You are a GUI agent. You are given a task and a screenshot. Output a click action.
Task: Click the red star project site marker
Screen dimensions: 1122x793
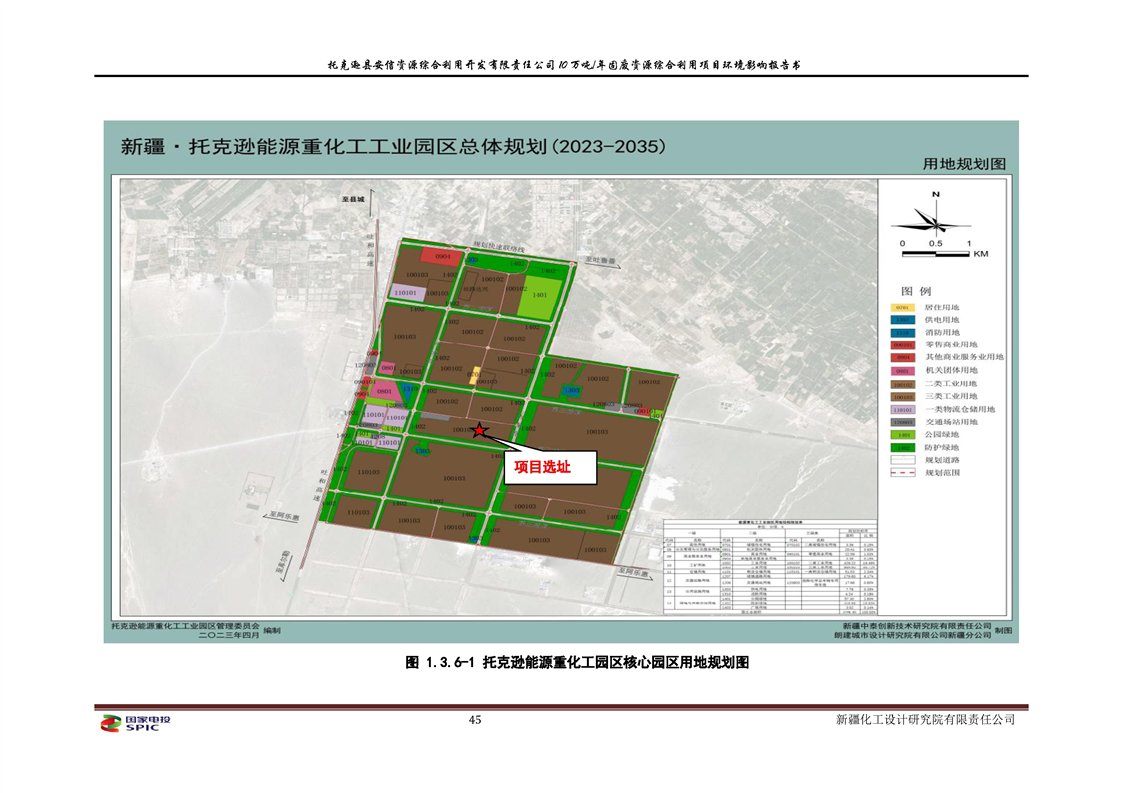480,430
